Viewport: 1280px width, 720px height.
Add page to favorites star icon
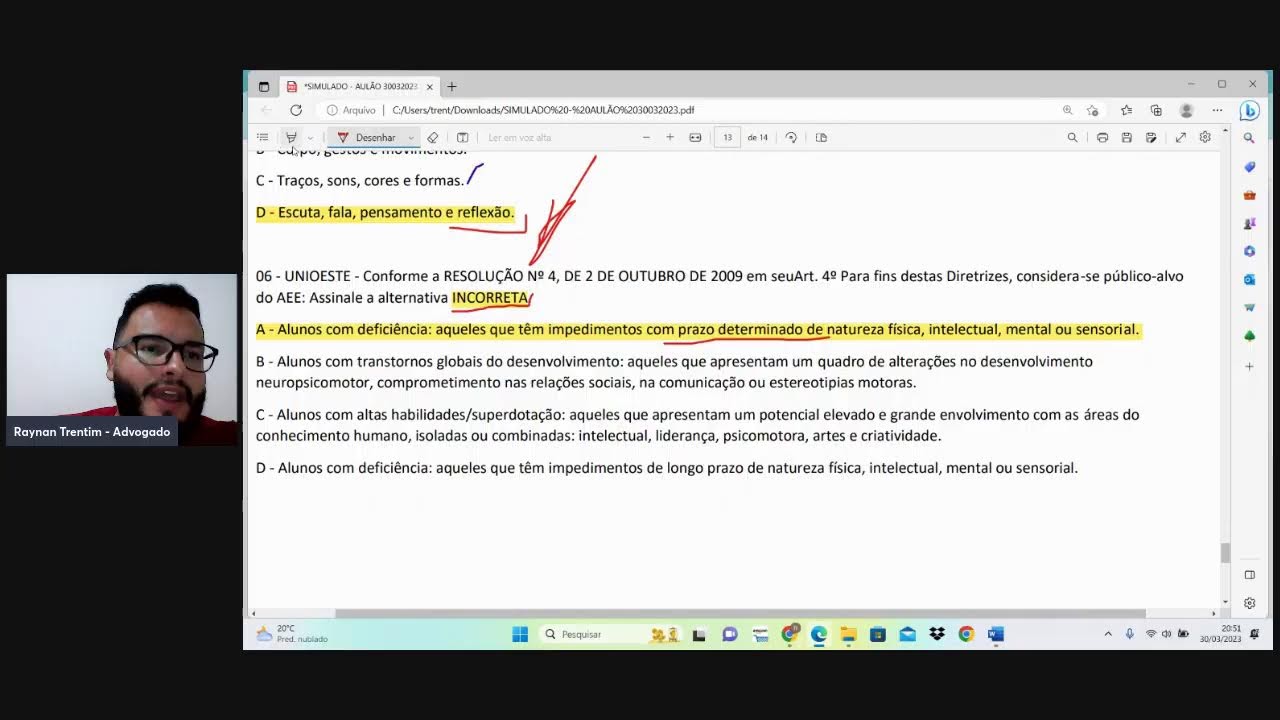(1092, 110)
